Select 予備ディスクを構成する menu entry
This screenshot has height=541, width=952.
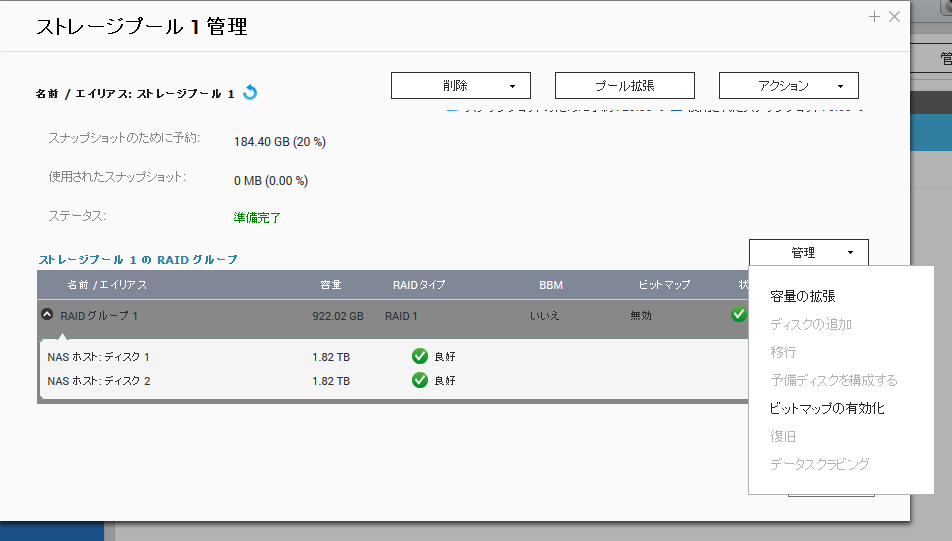[834, 380]
